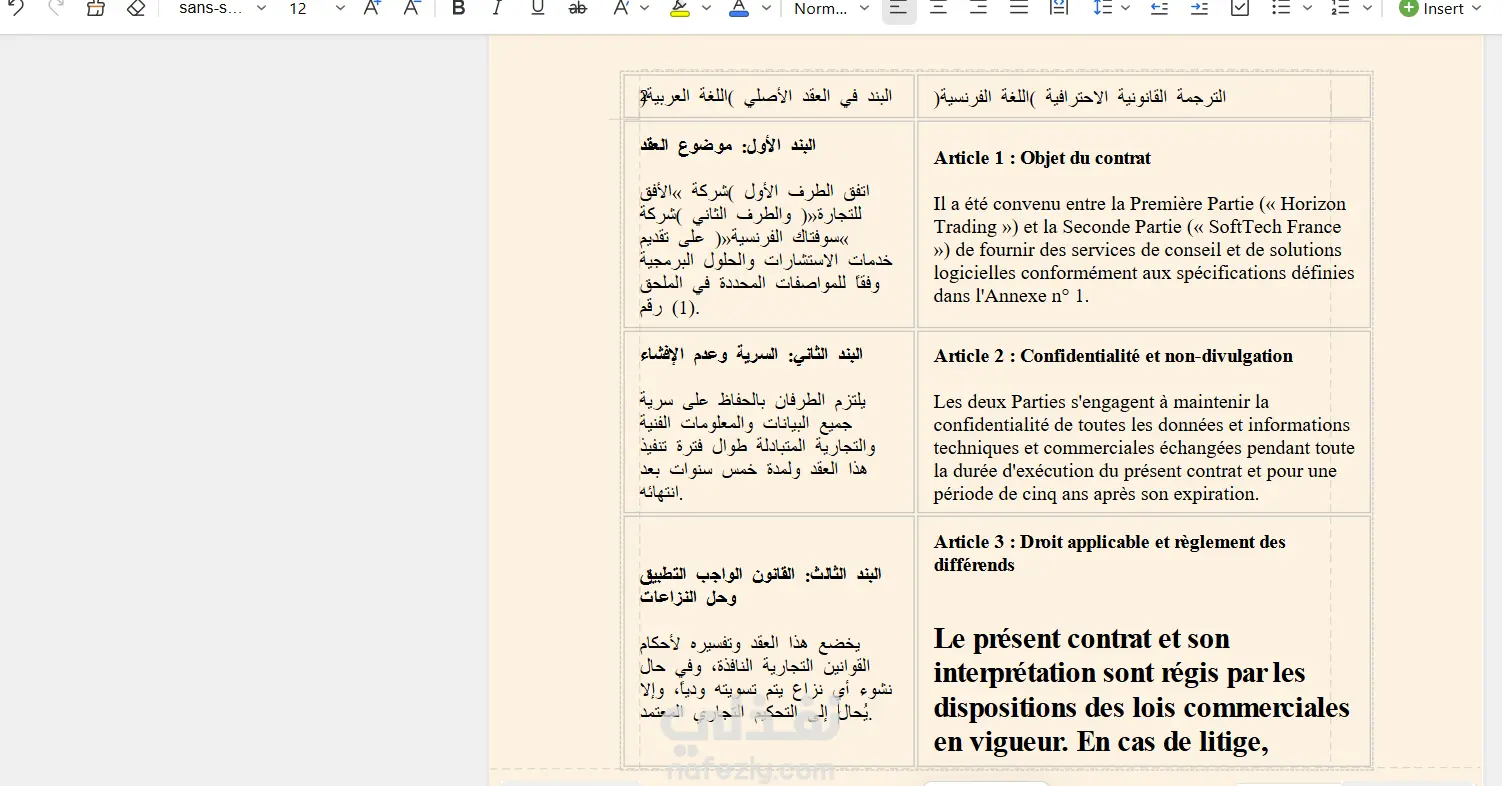Expand the line spacing options arrow

coord(1125,8)
